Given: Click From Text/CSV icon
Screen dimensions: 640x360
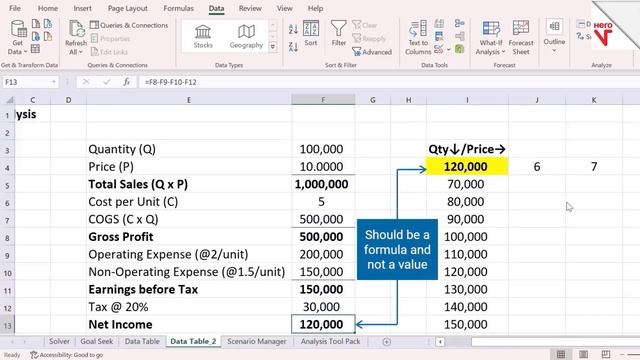Looking at the screenshot, I should pos(36,24).
